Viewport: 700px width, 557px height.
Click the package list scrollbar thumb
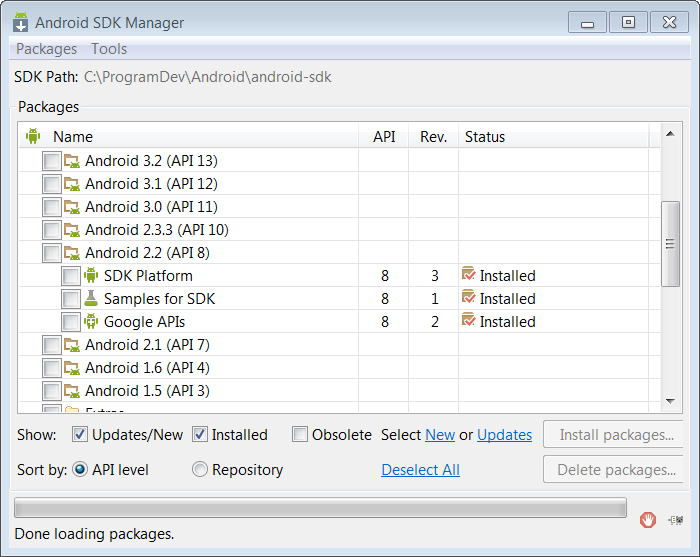(670, 244)
